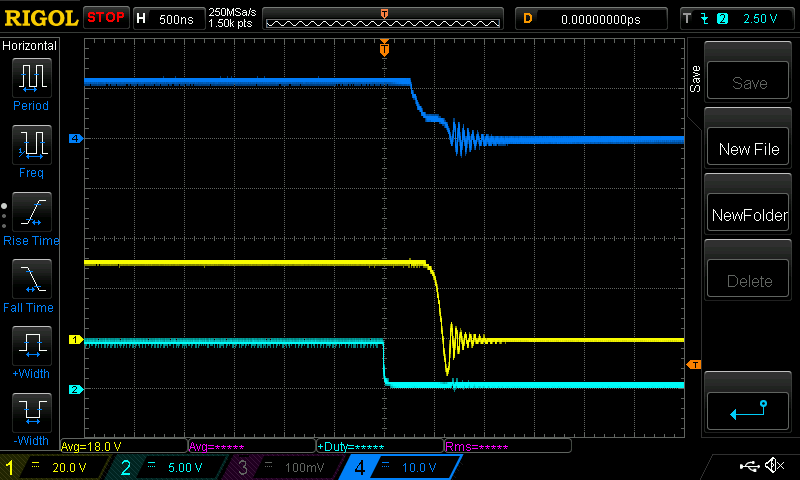Toggle the muted speaker sound icon

point(773,466)
